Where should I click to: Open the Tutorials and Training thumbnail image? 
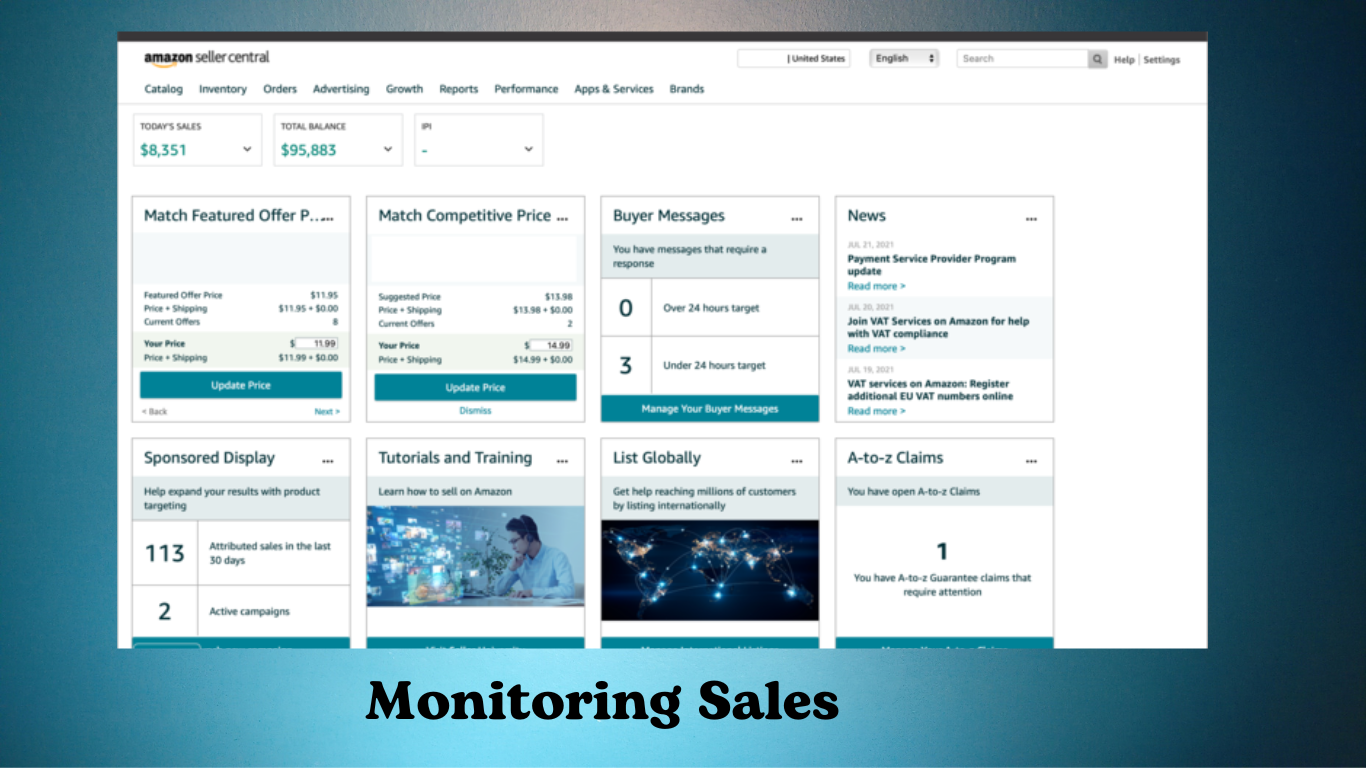[x=475, y=556]
